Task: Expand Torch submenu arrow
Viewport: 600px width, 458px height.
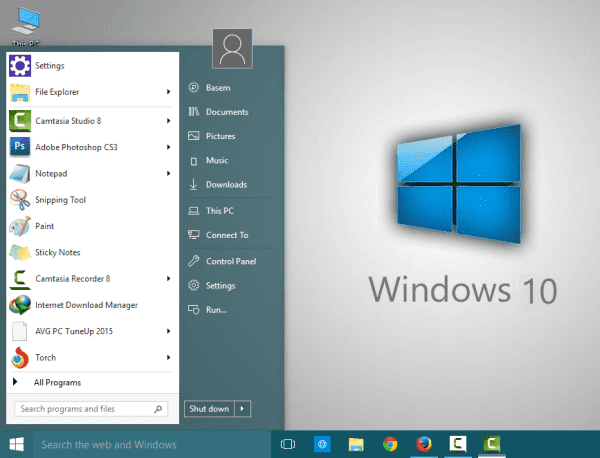Action: [168, 357]
